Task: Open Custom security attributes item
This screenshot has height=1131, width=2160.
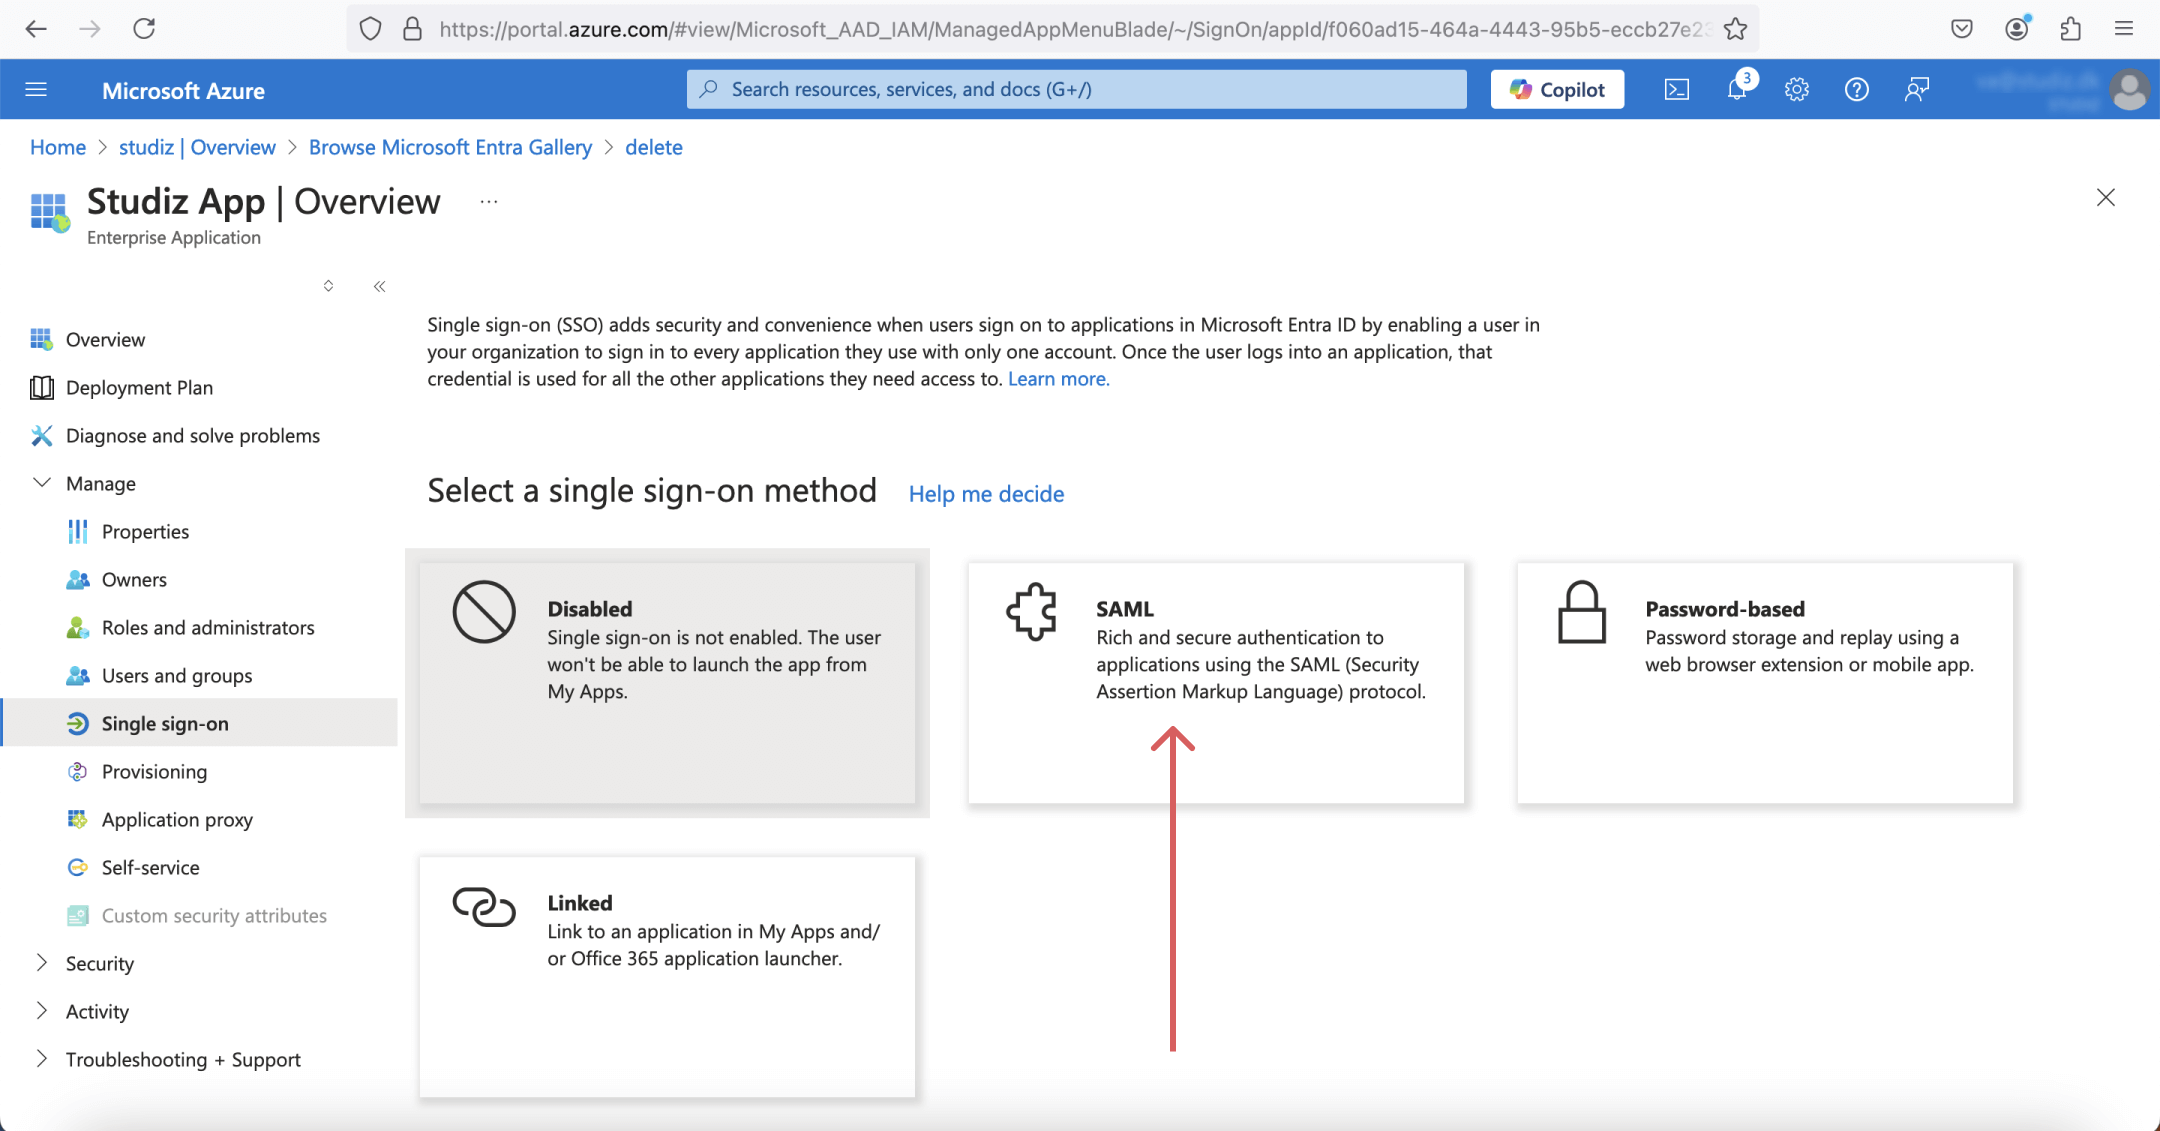Action: coord(200,916)
